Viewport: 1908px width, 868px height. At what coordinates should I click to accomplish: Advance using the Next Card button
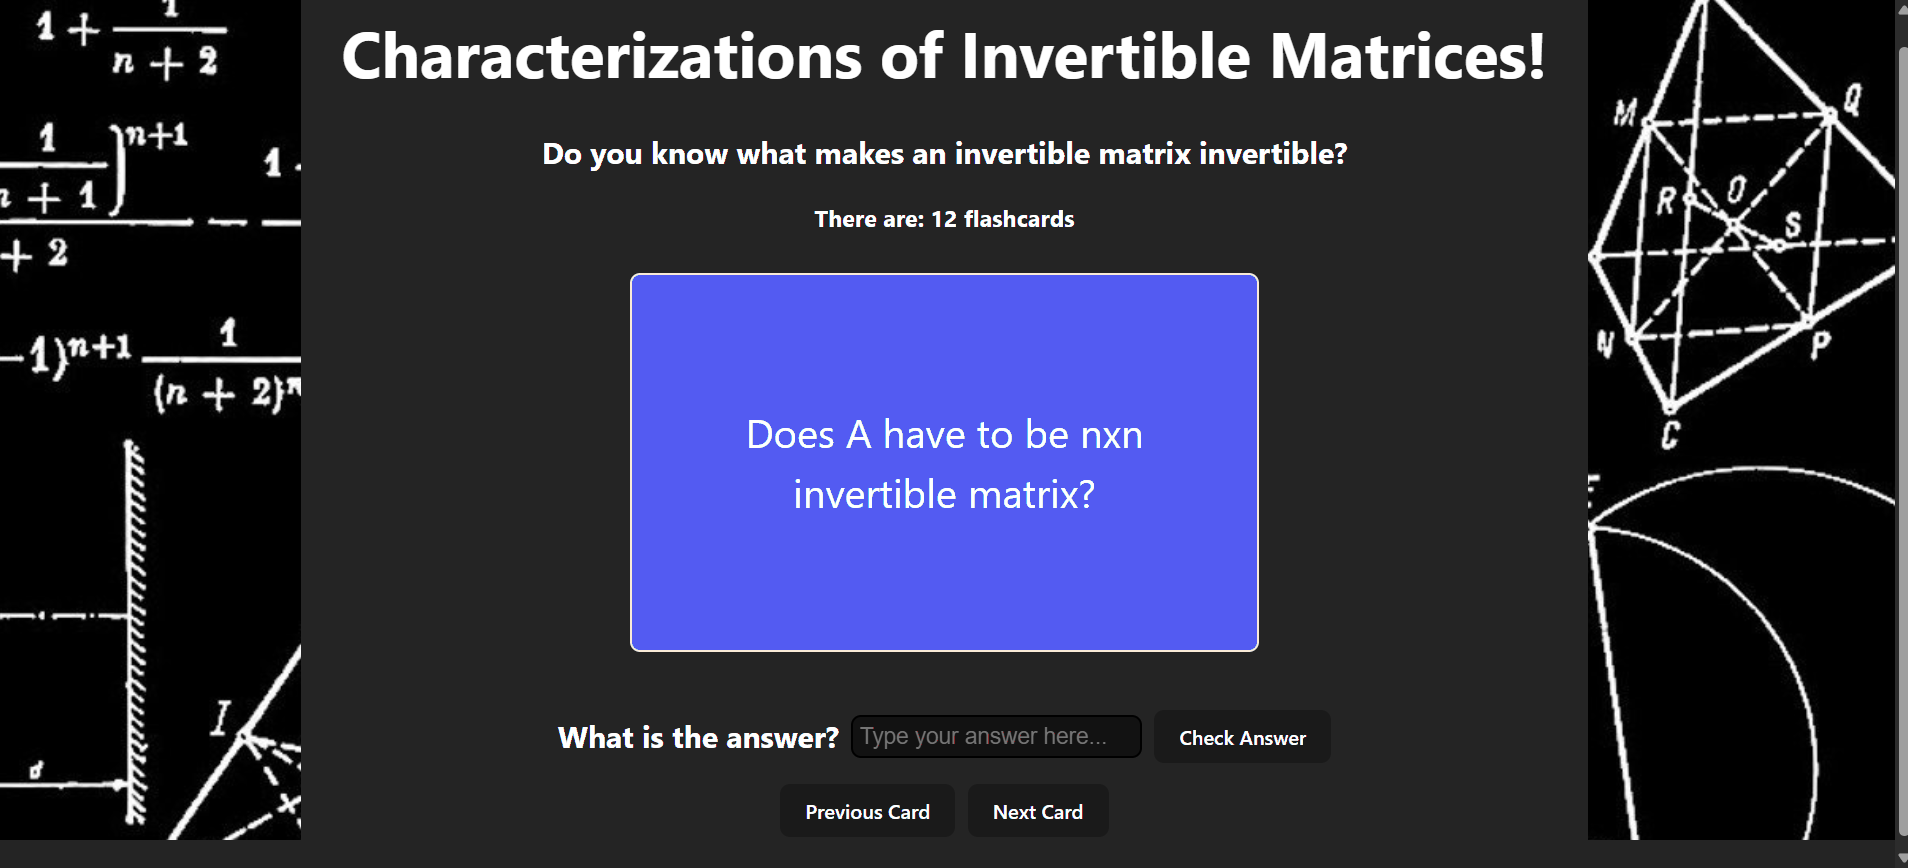tap(1038, 811)
